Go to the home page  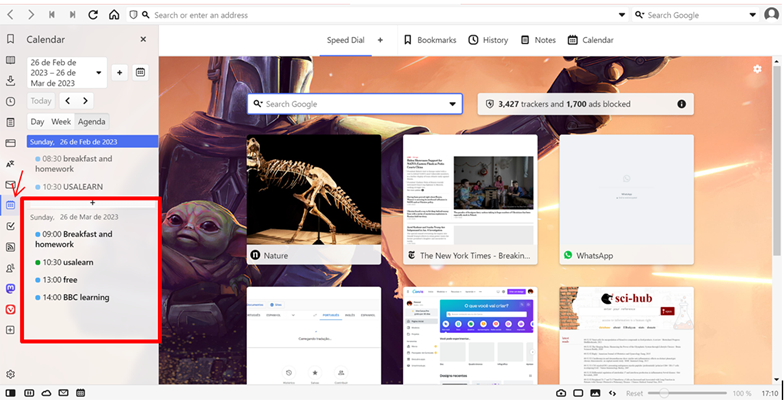[114, 15]
